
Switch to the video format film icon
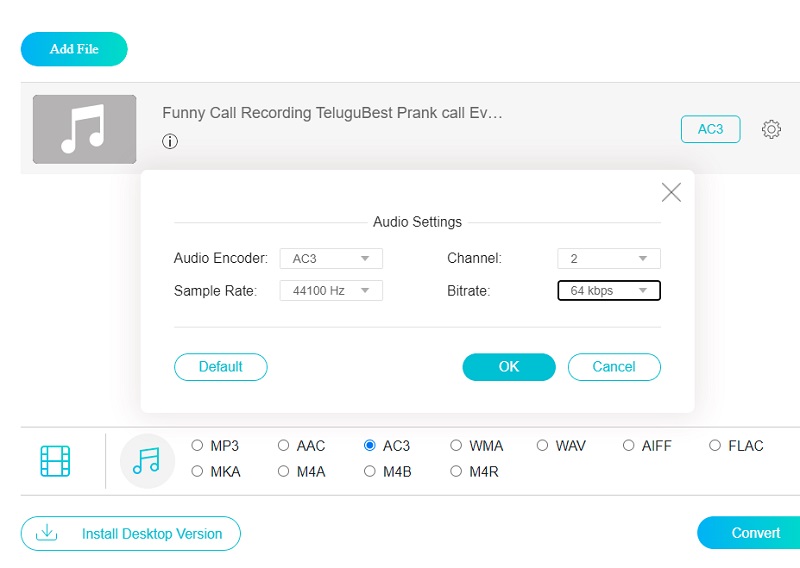[56, 460]
